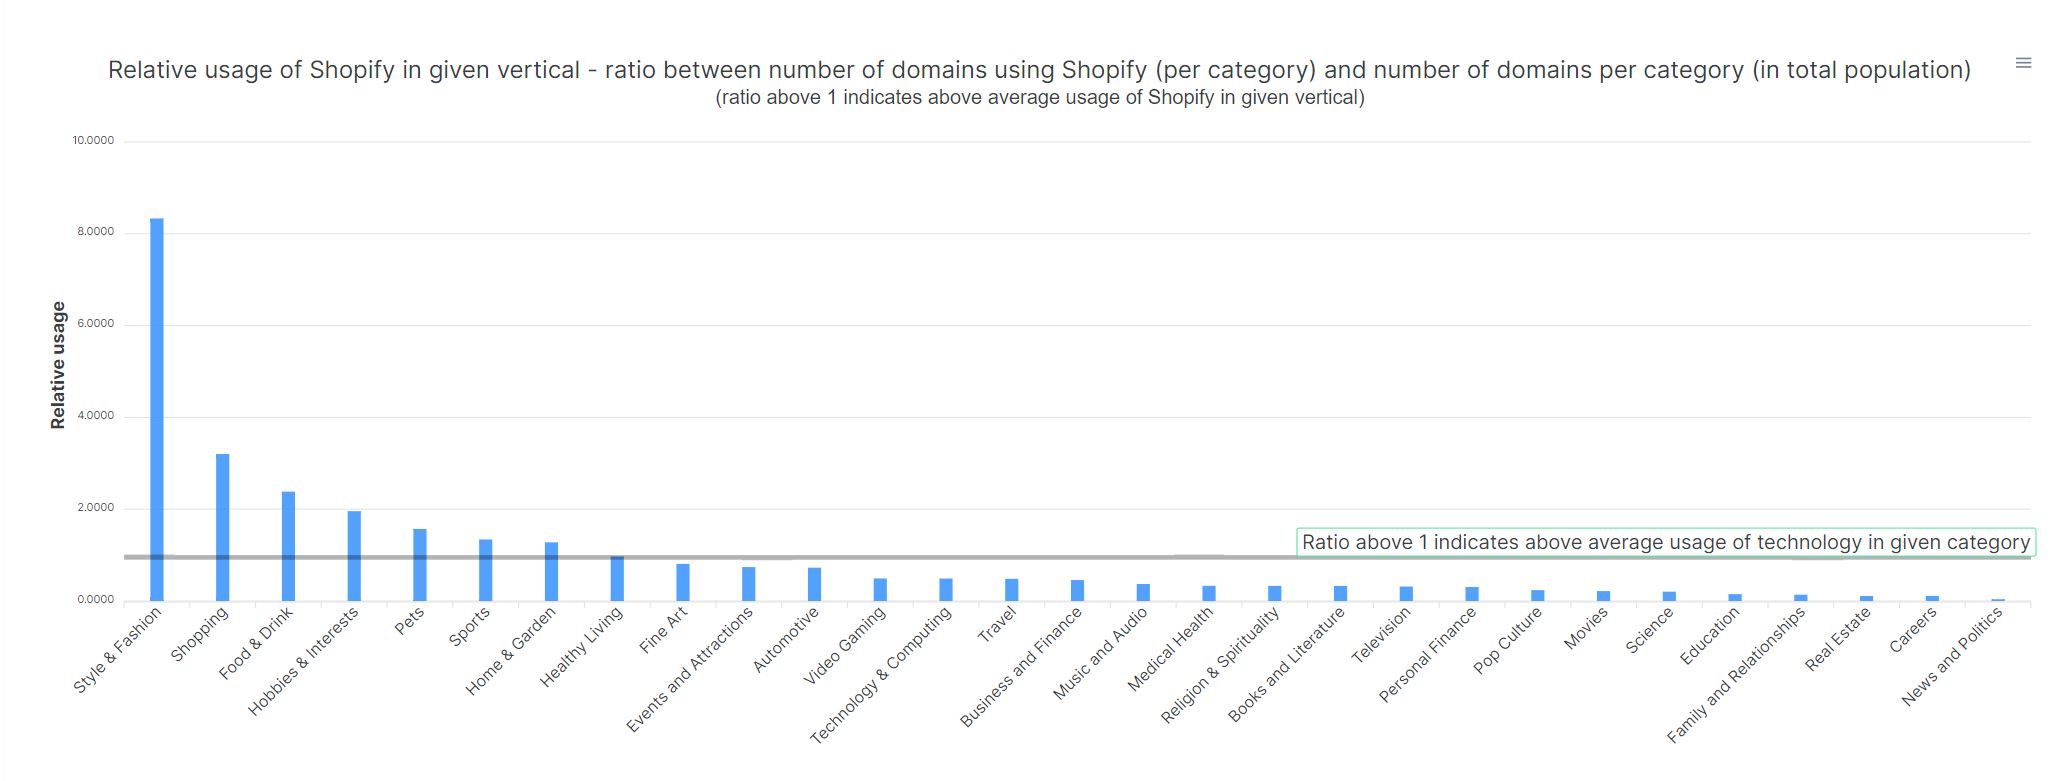This screenshot has width=2070, height=781.
Task: Select the Automotive bar
Action: click(815, 584)
